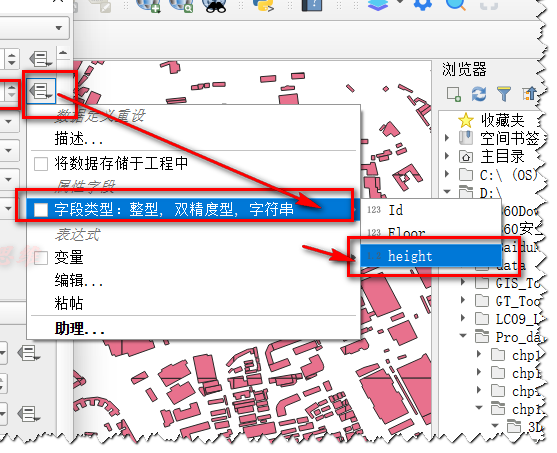Toggle the 变量 checkbox

(41, 258)
